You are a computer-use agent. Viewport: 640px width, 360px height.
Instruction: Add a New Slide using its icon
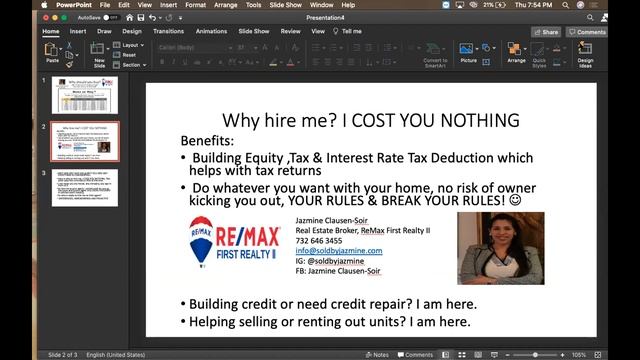[x=97, y=49]
